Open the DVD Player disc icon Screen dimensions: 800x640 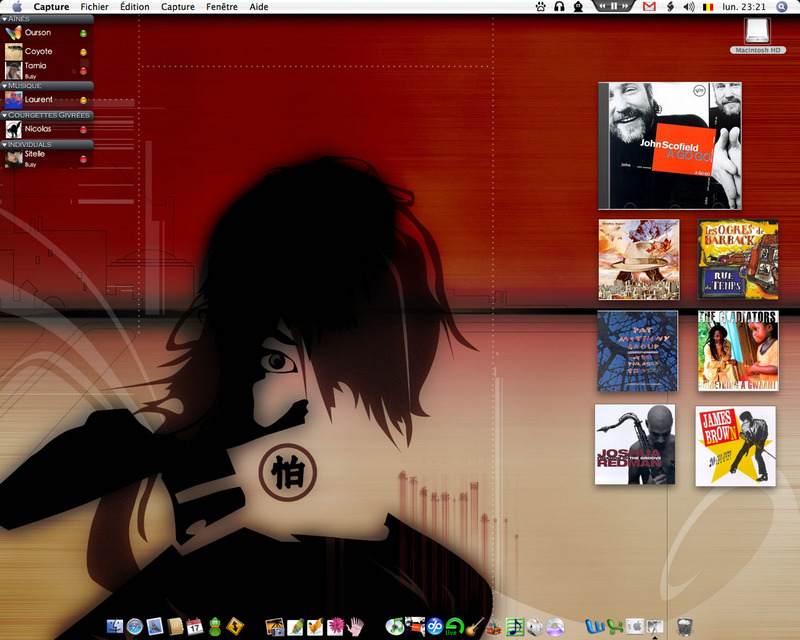coord(555,626)
